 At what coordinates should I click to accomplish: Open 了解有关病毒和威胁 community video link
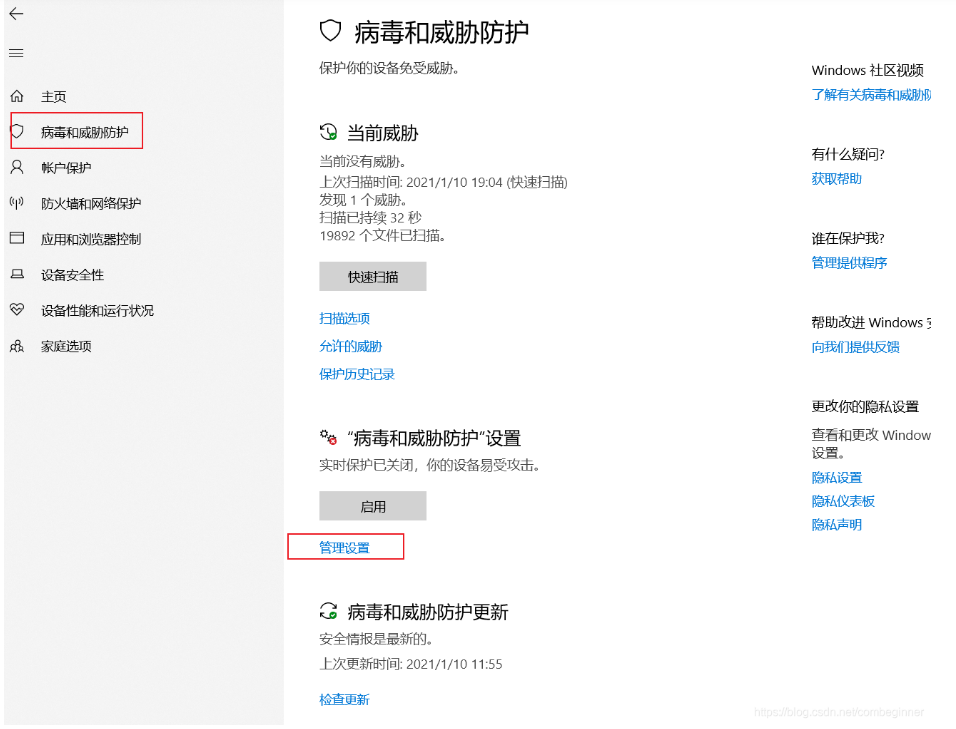coord(871,94)
